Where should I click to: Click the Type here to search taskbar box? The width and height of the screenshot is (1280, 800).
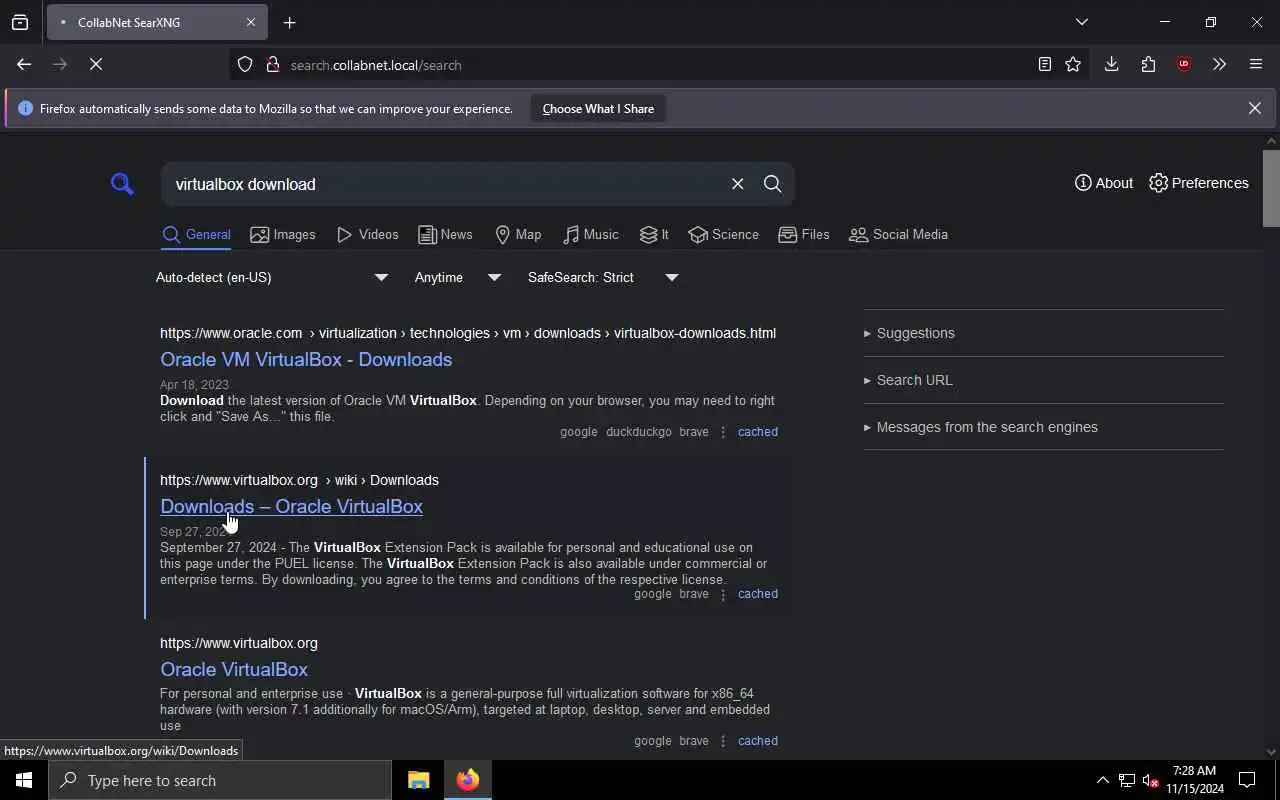(x=220, y=780)
